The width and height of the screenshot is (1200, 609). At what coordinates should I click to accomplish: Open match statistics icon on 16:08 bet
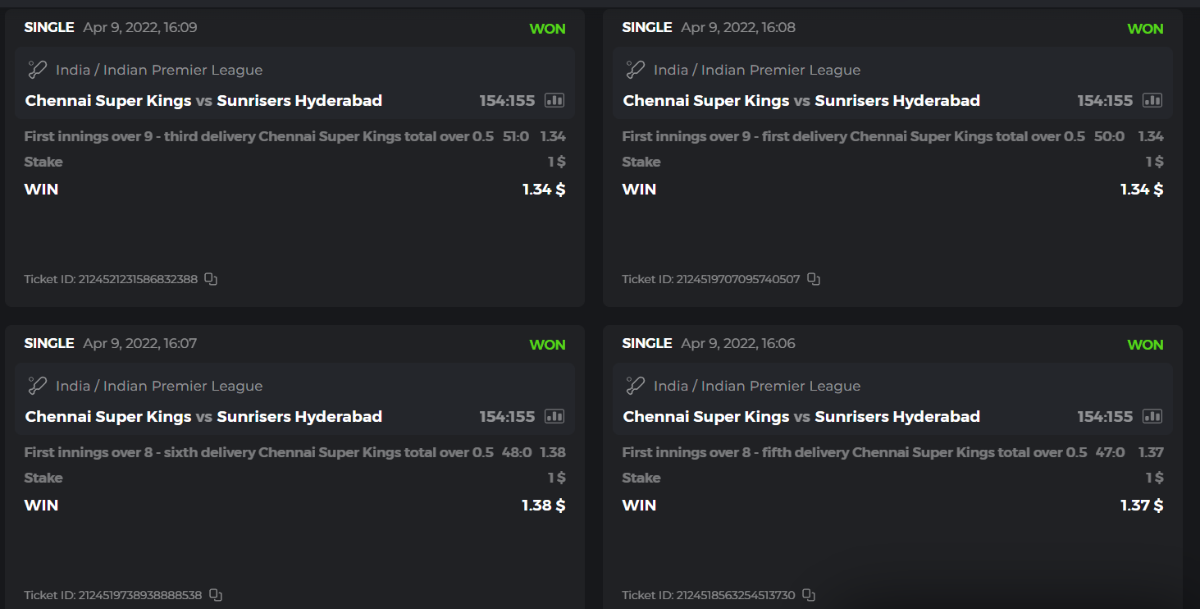(x=1152, y=100)
